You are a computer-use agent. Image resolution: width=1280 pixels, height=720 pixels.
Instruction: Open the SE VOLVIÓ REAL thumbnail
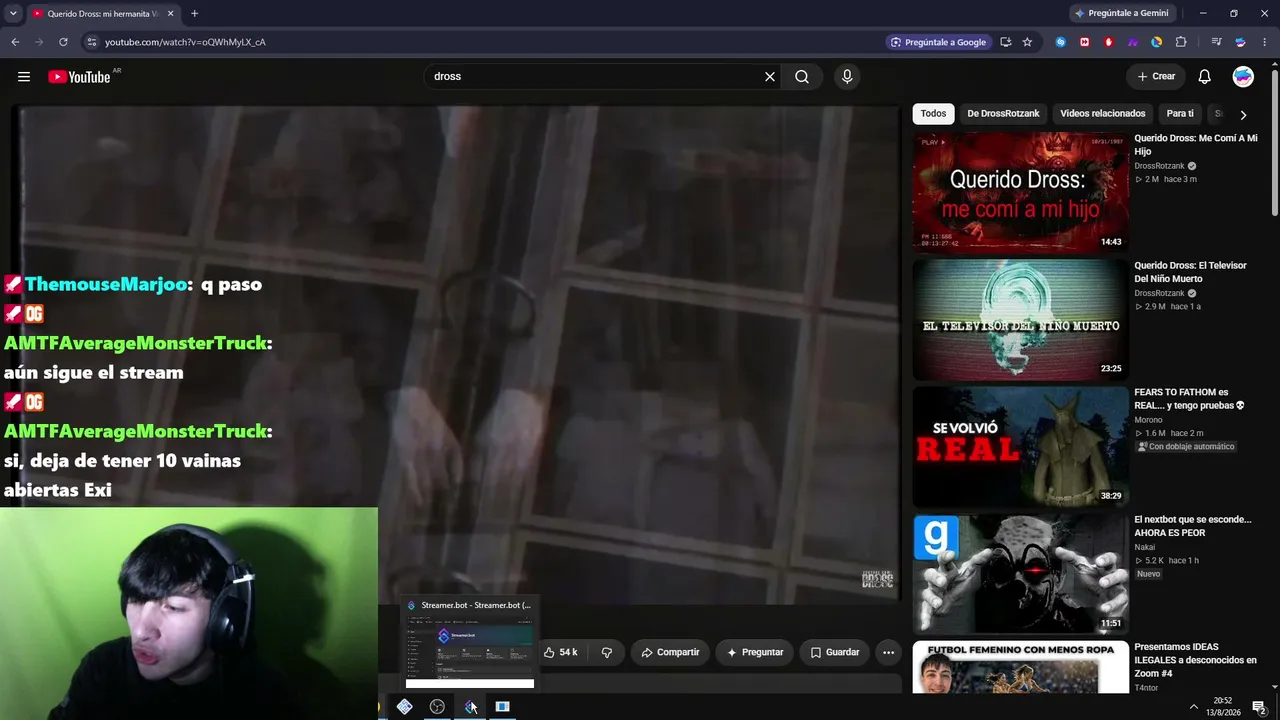pos(1020,447)
